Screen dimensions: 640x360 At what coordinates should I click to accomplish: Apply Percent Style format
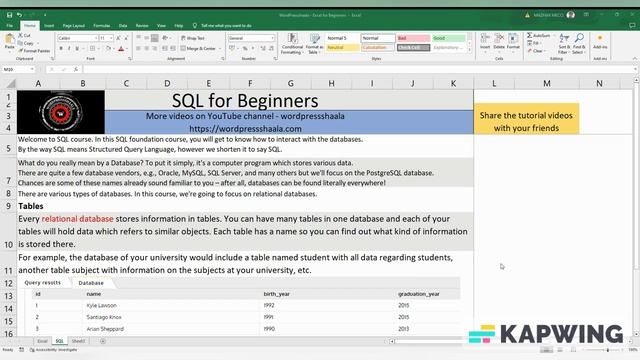(x=245, y=49)
